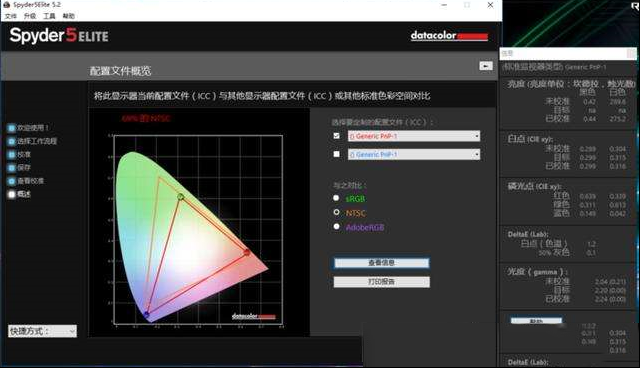Click the 校准 step icon in sidebar
Viewport: 640px width, 368px height.
tap(11, 155)
